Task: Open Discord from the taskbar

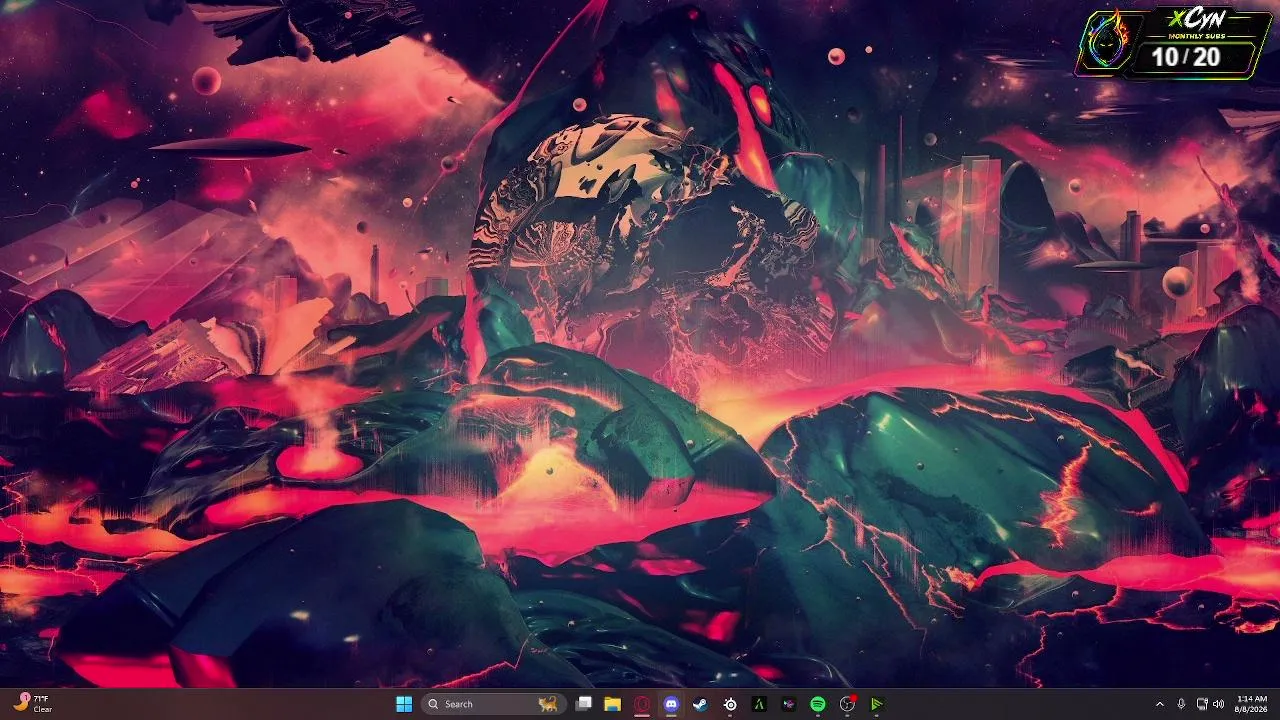Action: click(671, 704)
